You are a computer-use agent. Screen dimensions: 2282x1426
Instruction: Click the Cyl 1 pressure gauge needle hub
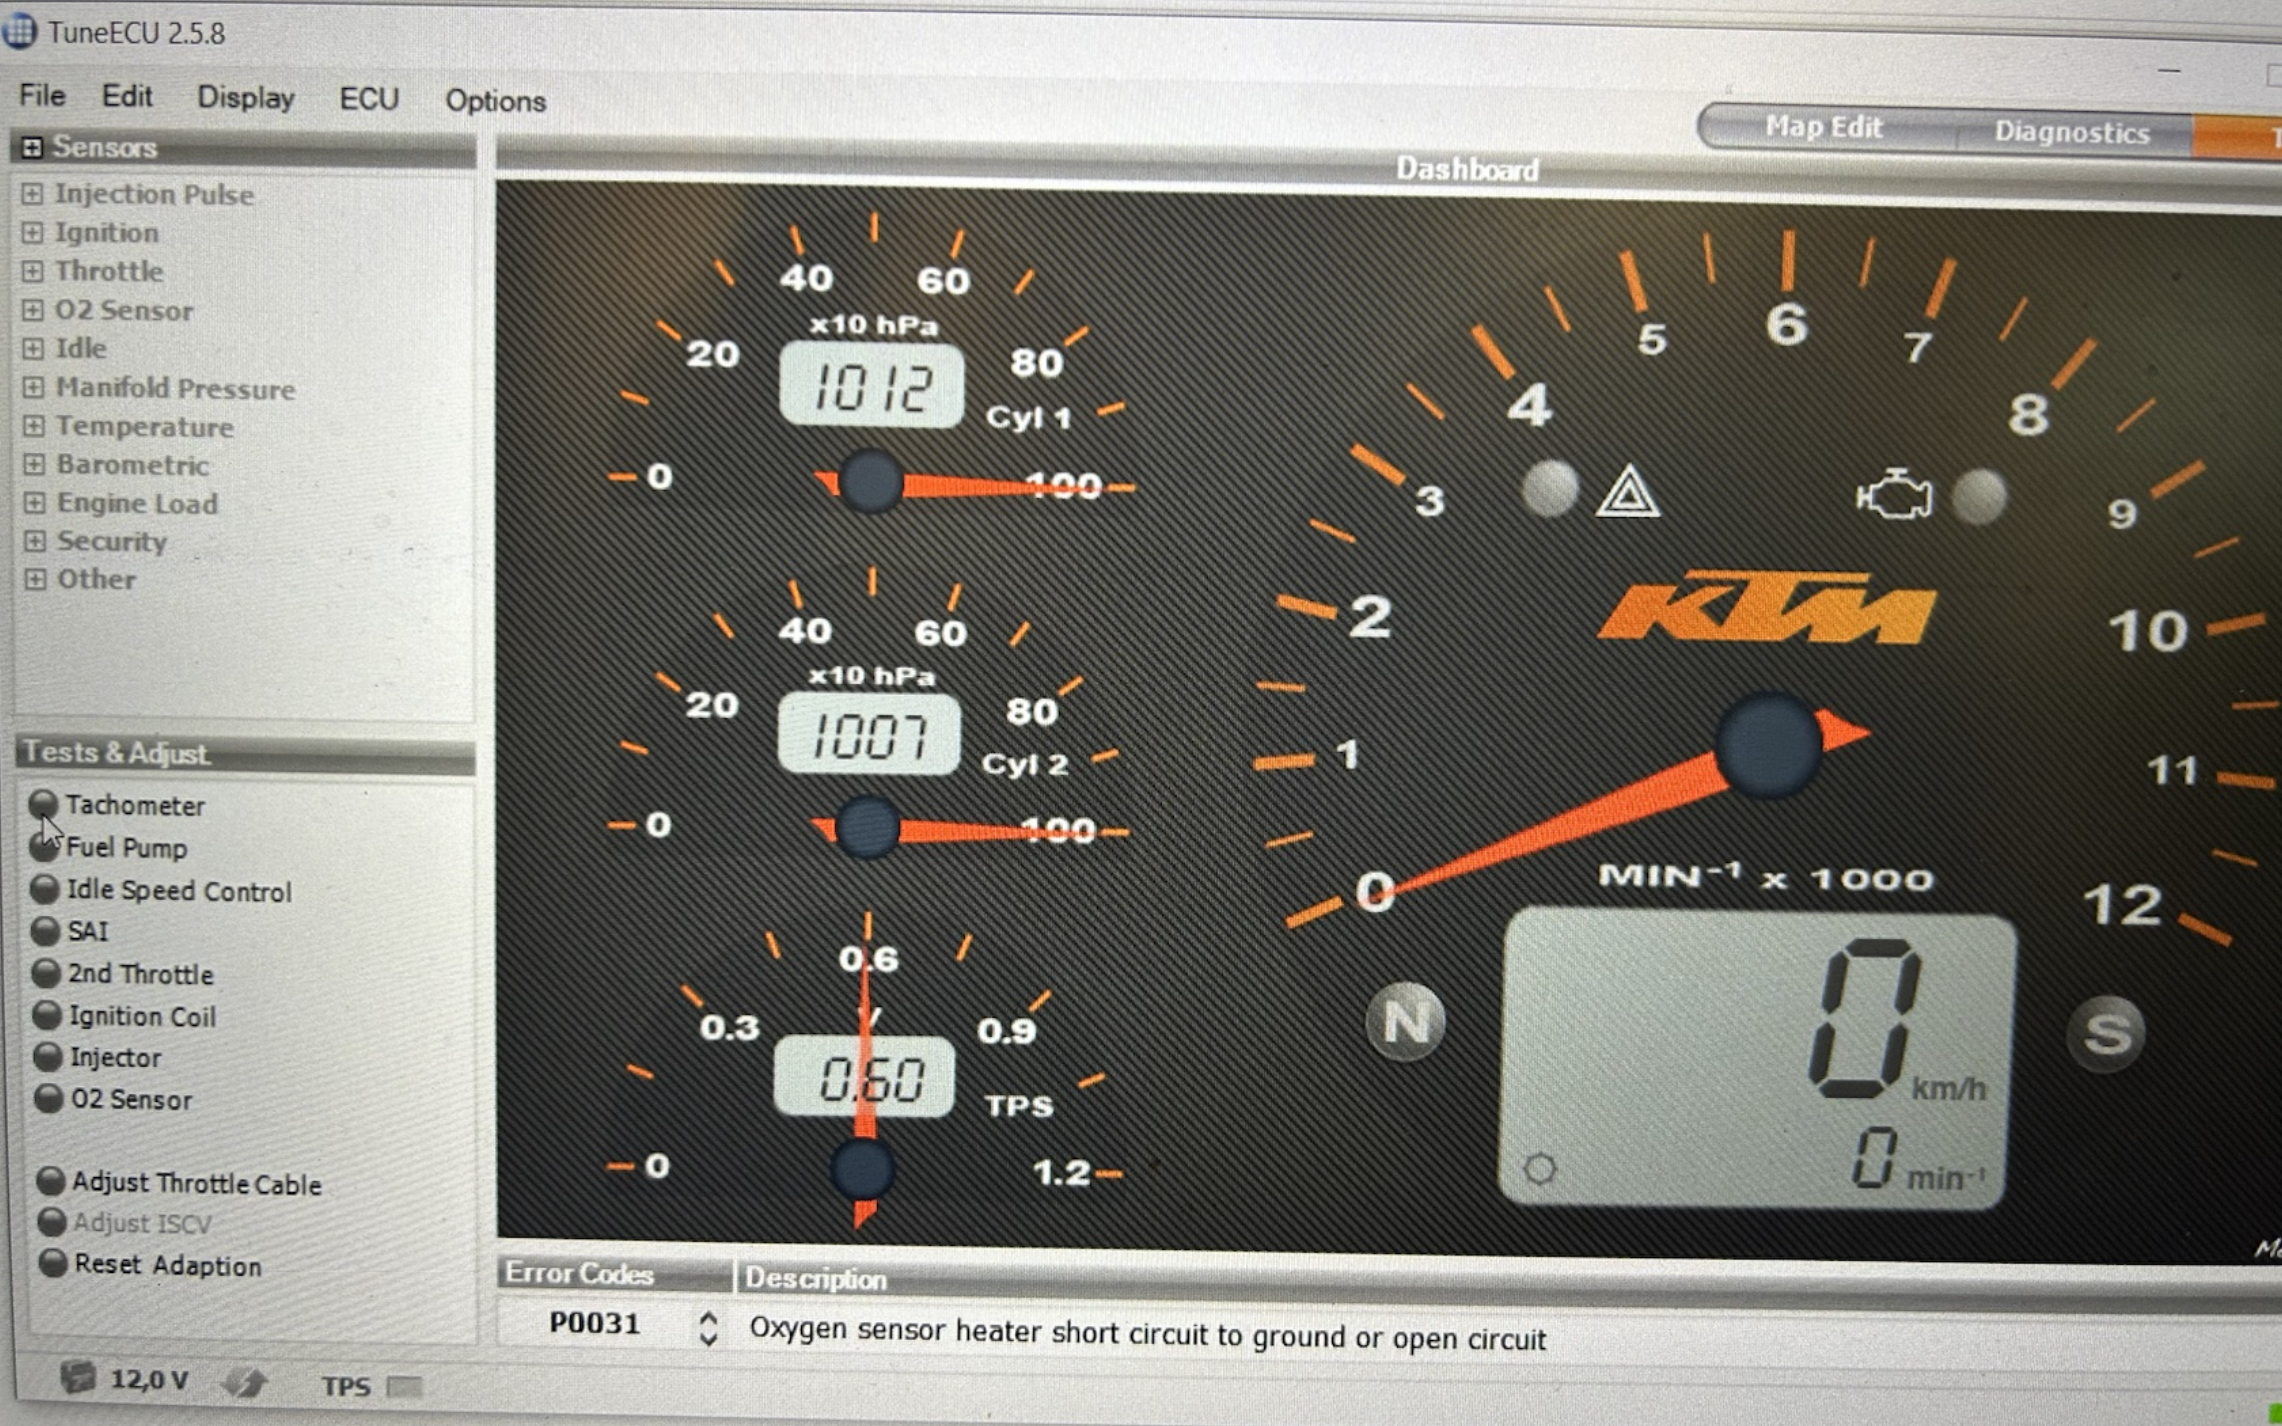tap(870, 482)
